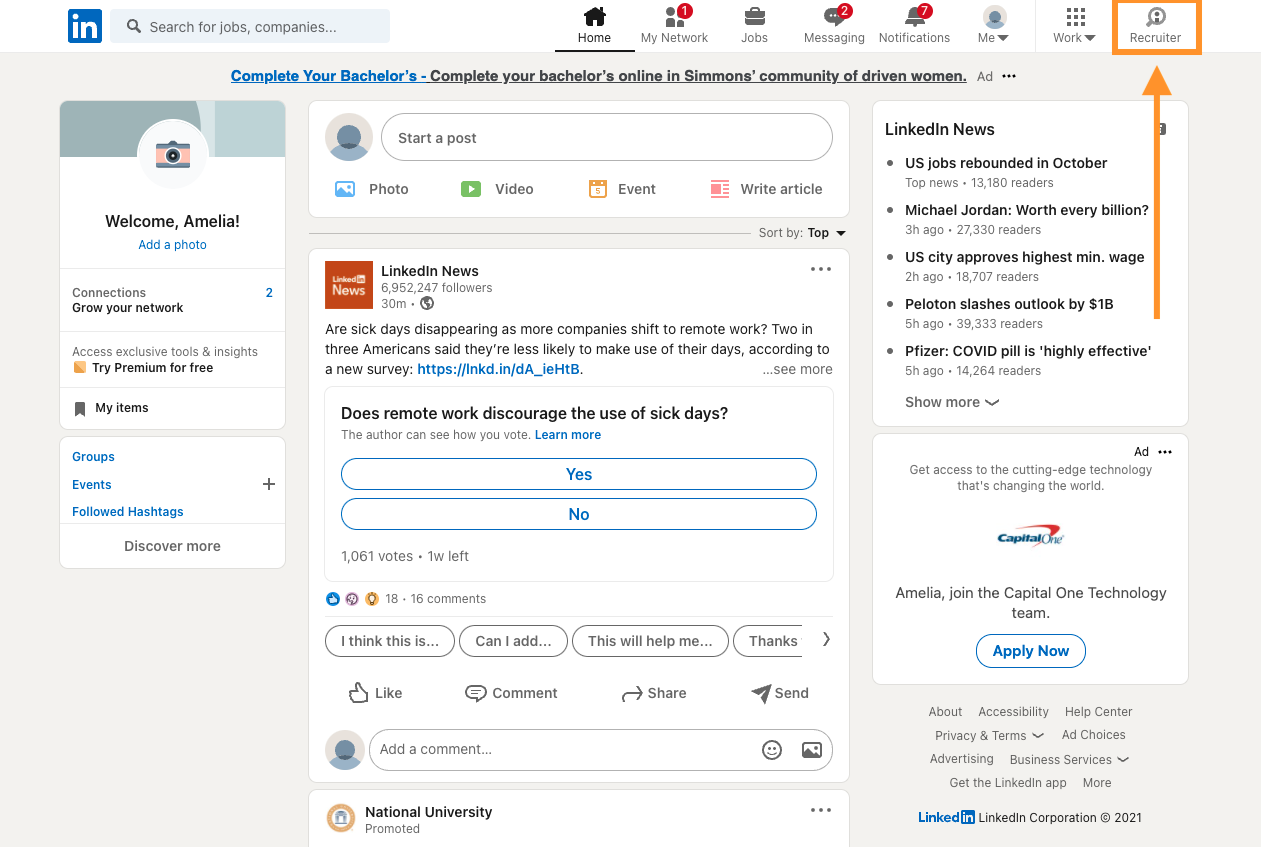
Task: Open Groups link
Action: coord(93,457)
